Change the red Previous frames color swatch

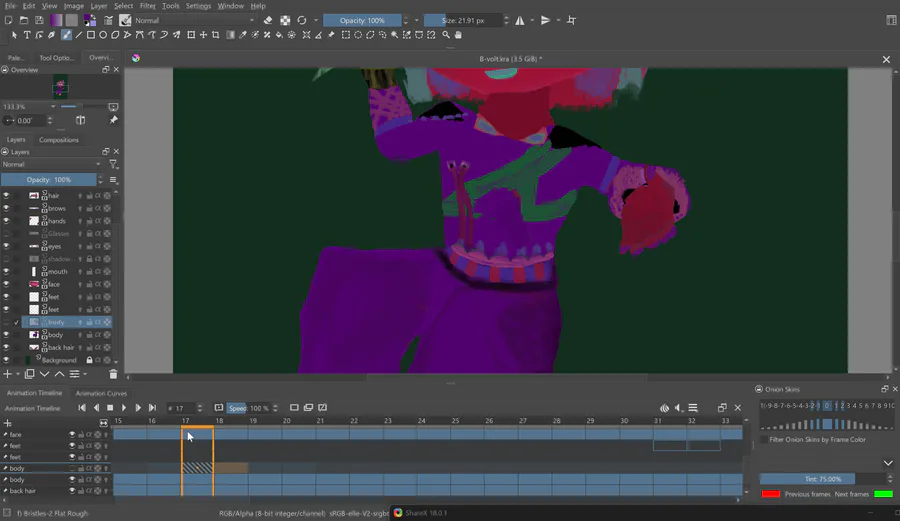(770, 494)
